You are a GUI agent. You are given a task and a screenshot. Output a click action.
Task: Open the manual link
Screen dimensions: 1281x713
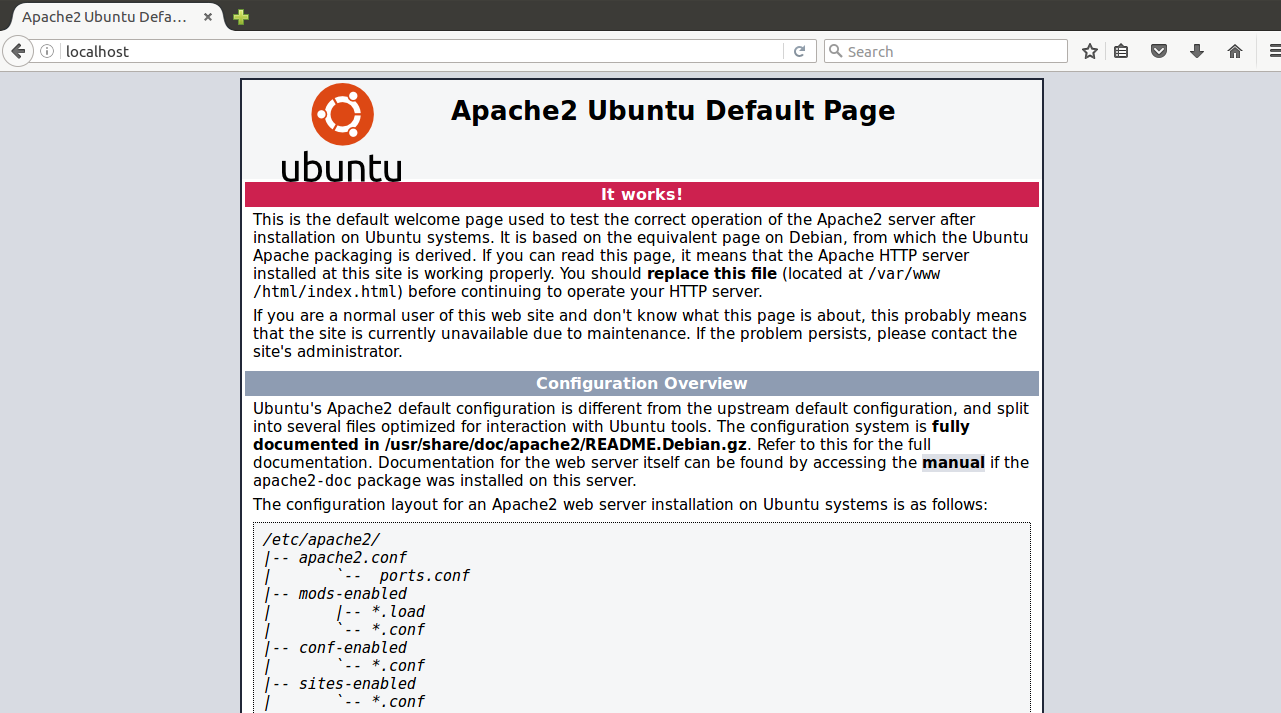953,462
